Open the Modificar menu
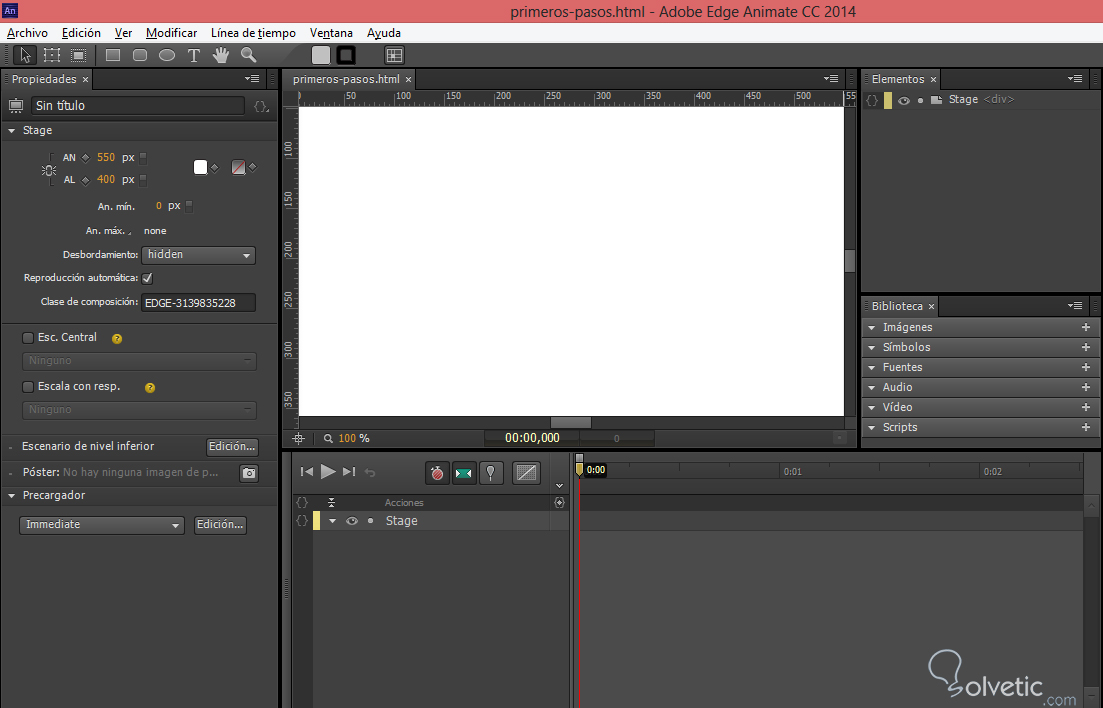This screenshot has width=1103, height=708. click(x=172, y=33)
